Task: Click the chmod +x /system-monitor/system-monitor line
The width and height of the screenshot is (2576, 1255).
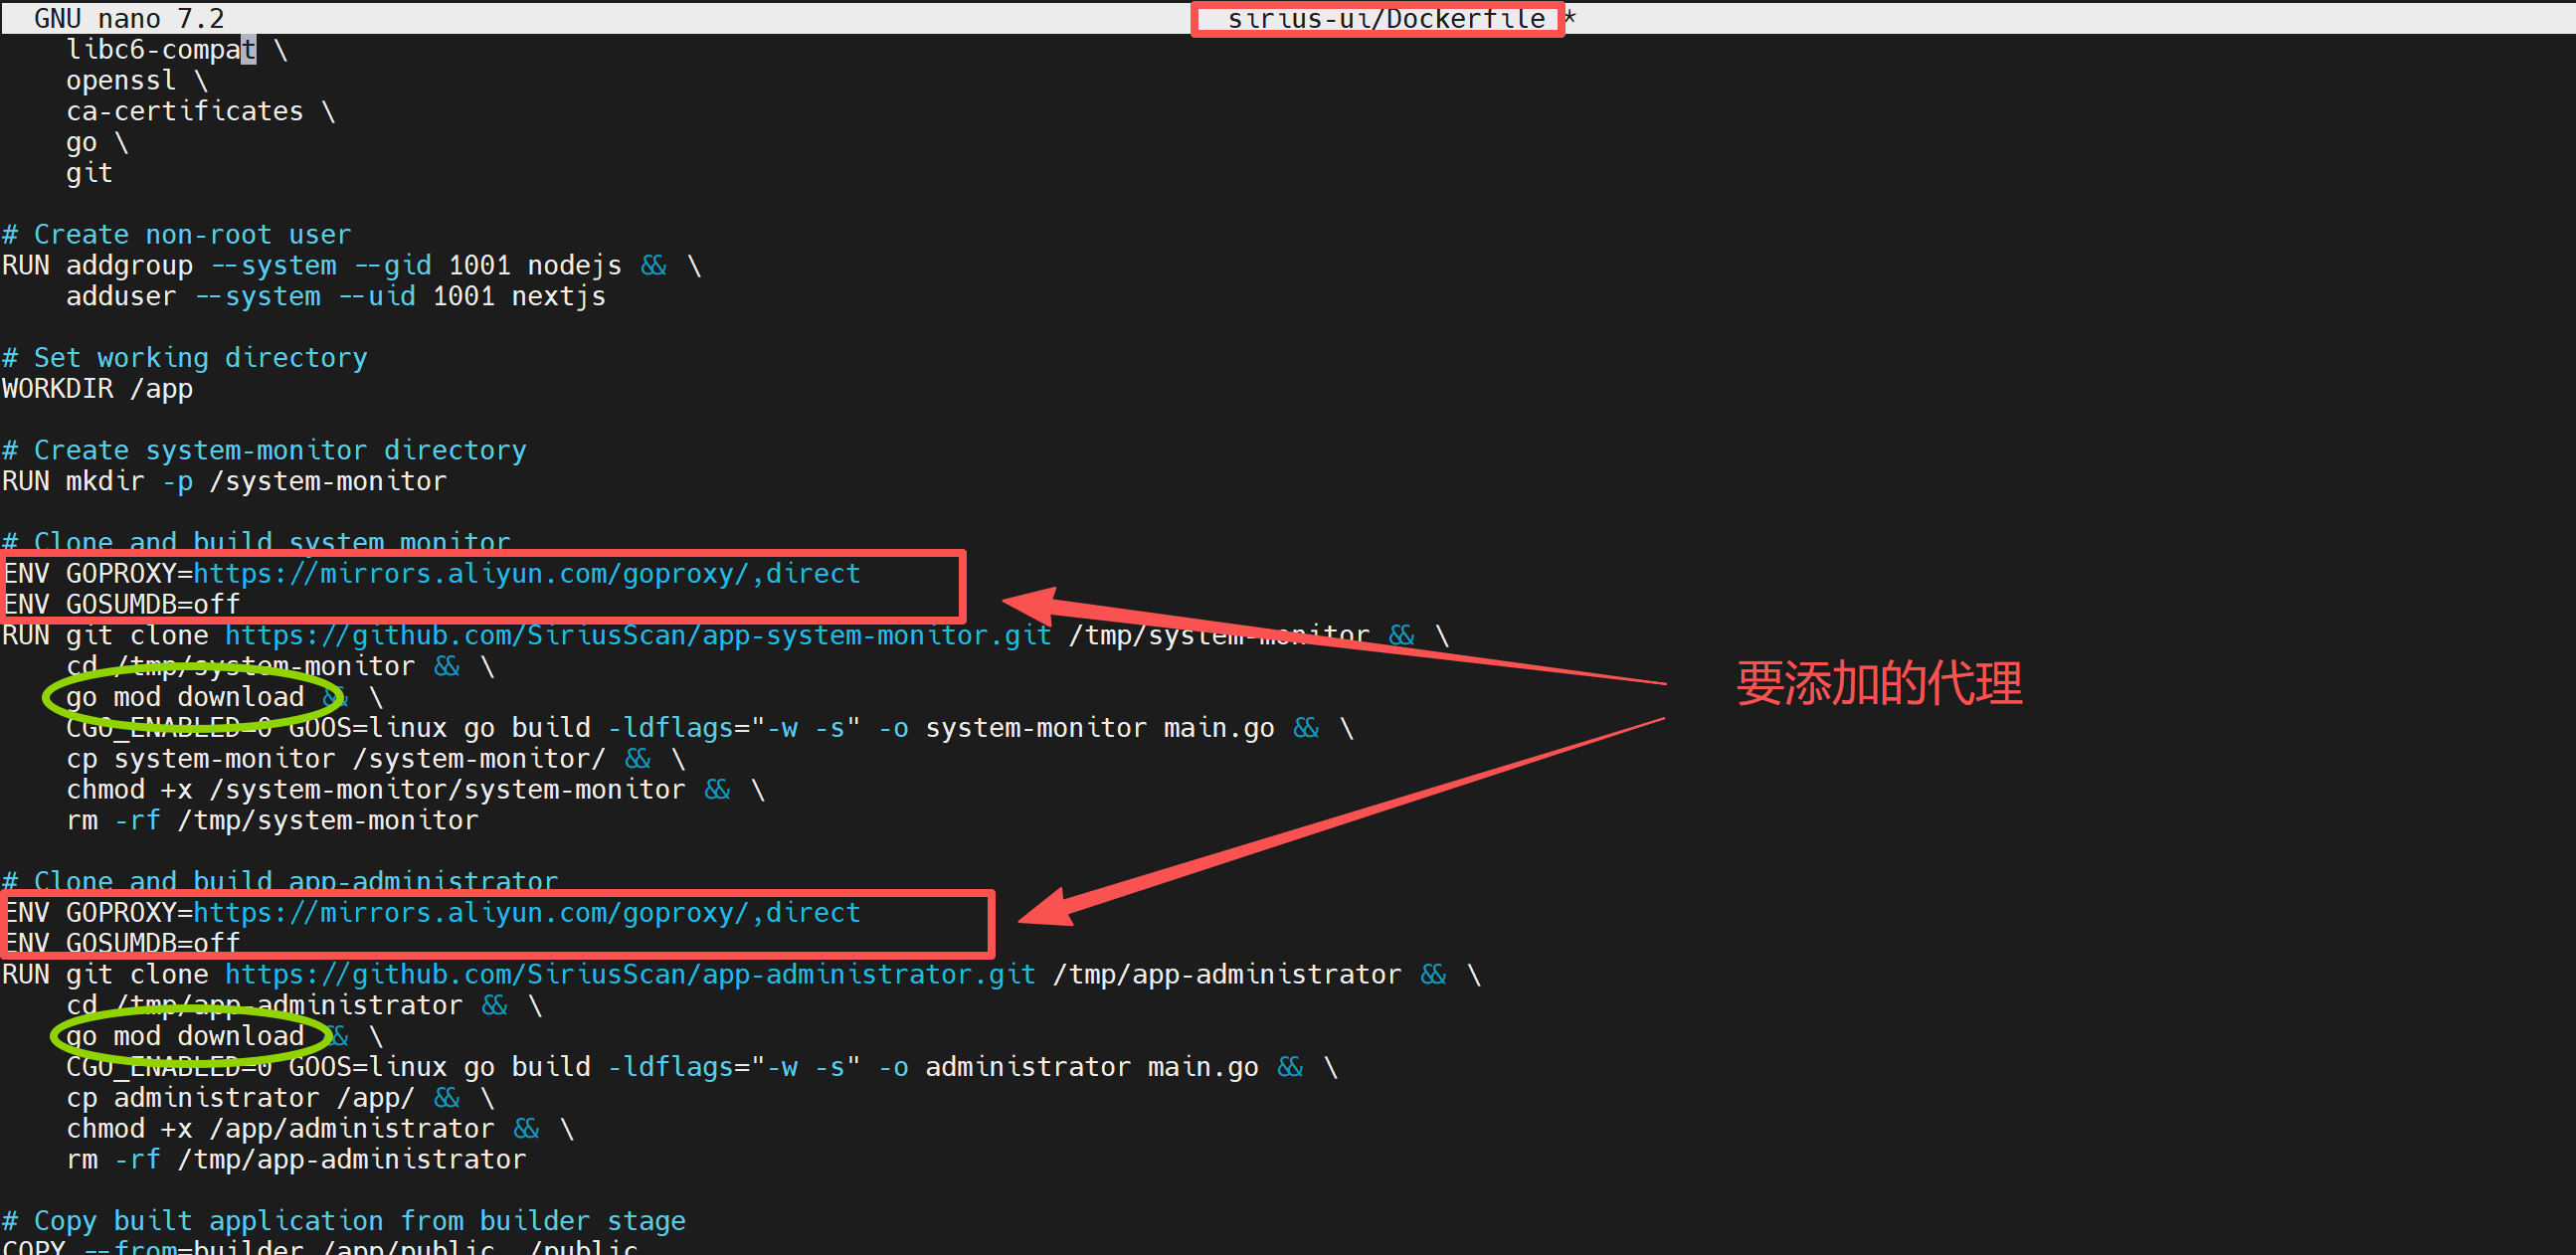Action: 375,790
